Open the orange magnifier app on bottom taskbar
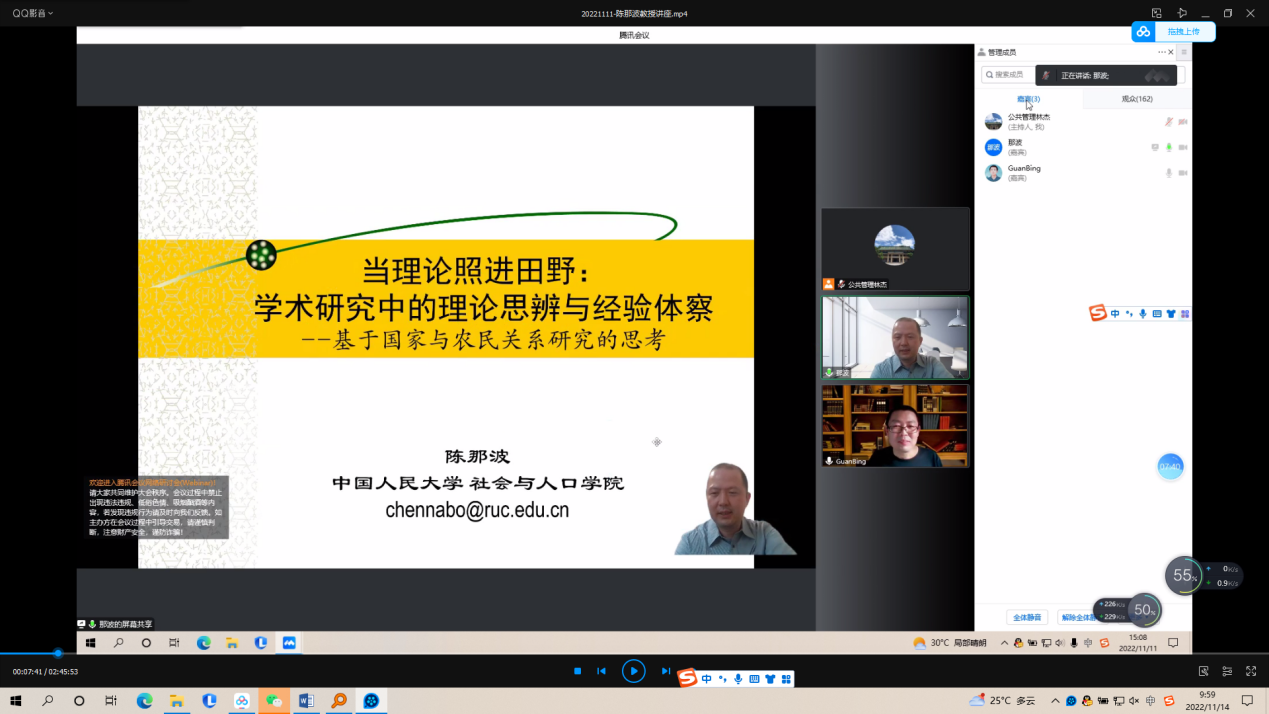 (x=339, y=701)
